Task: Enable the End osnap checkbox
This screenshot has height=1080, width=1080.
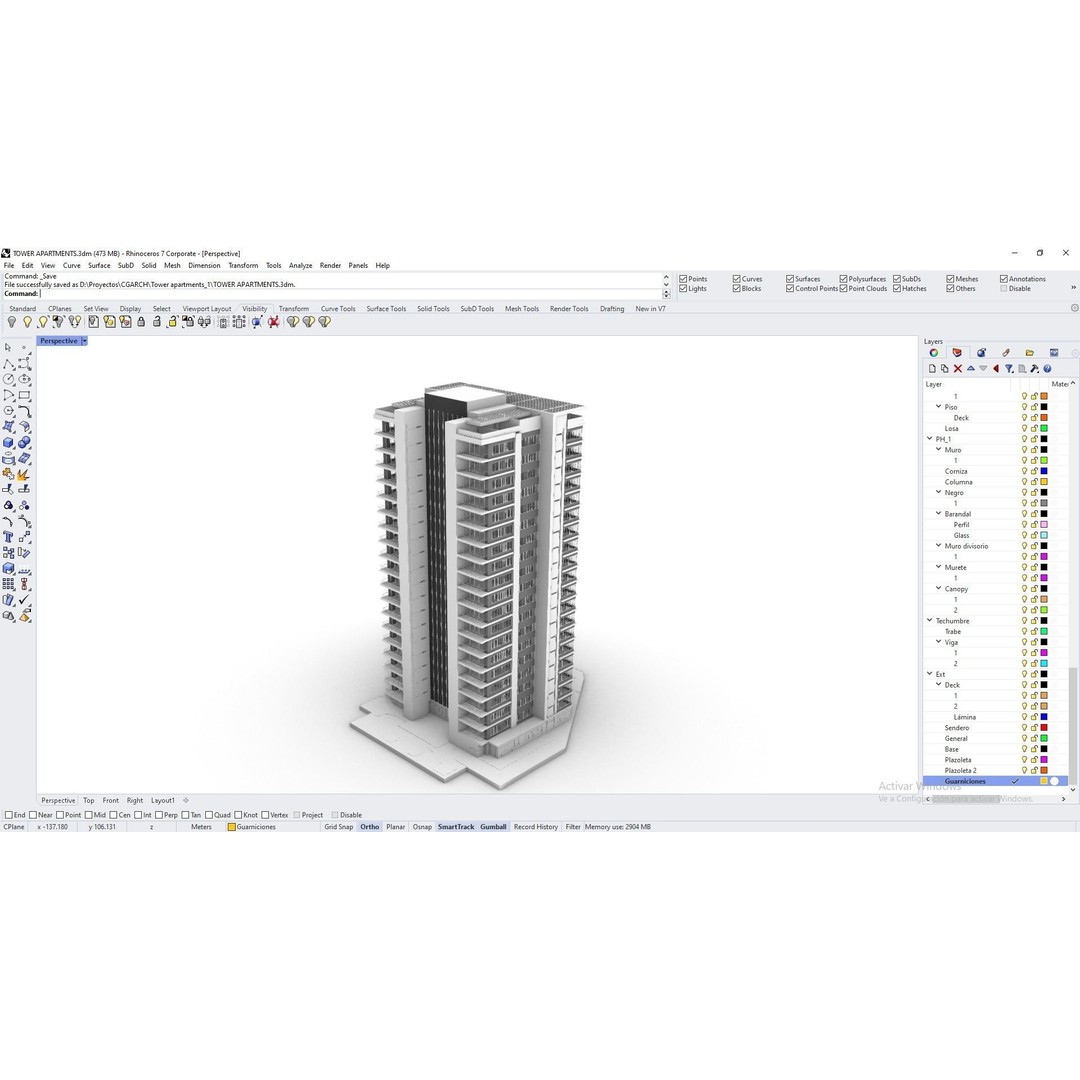Action: [9, 815]
